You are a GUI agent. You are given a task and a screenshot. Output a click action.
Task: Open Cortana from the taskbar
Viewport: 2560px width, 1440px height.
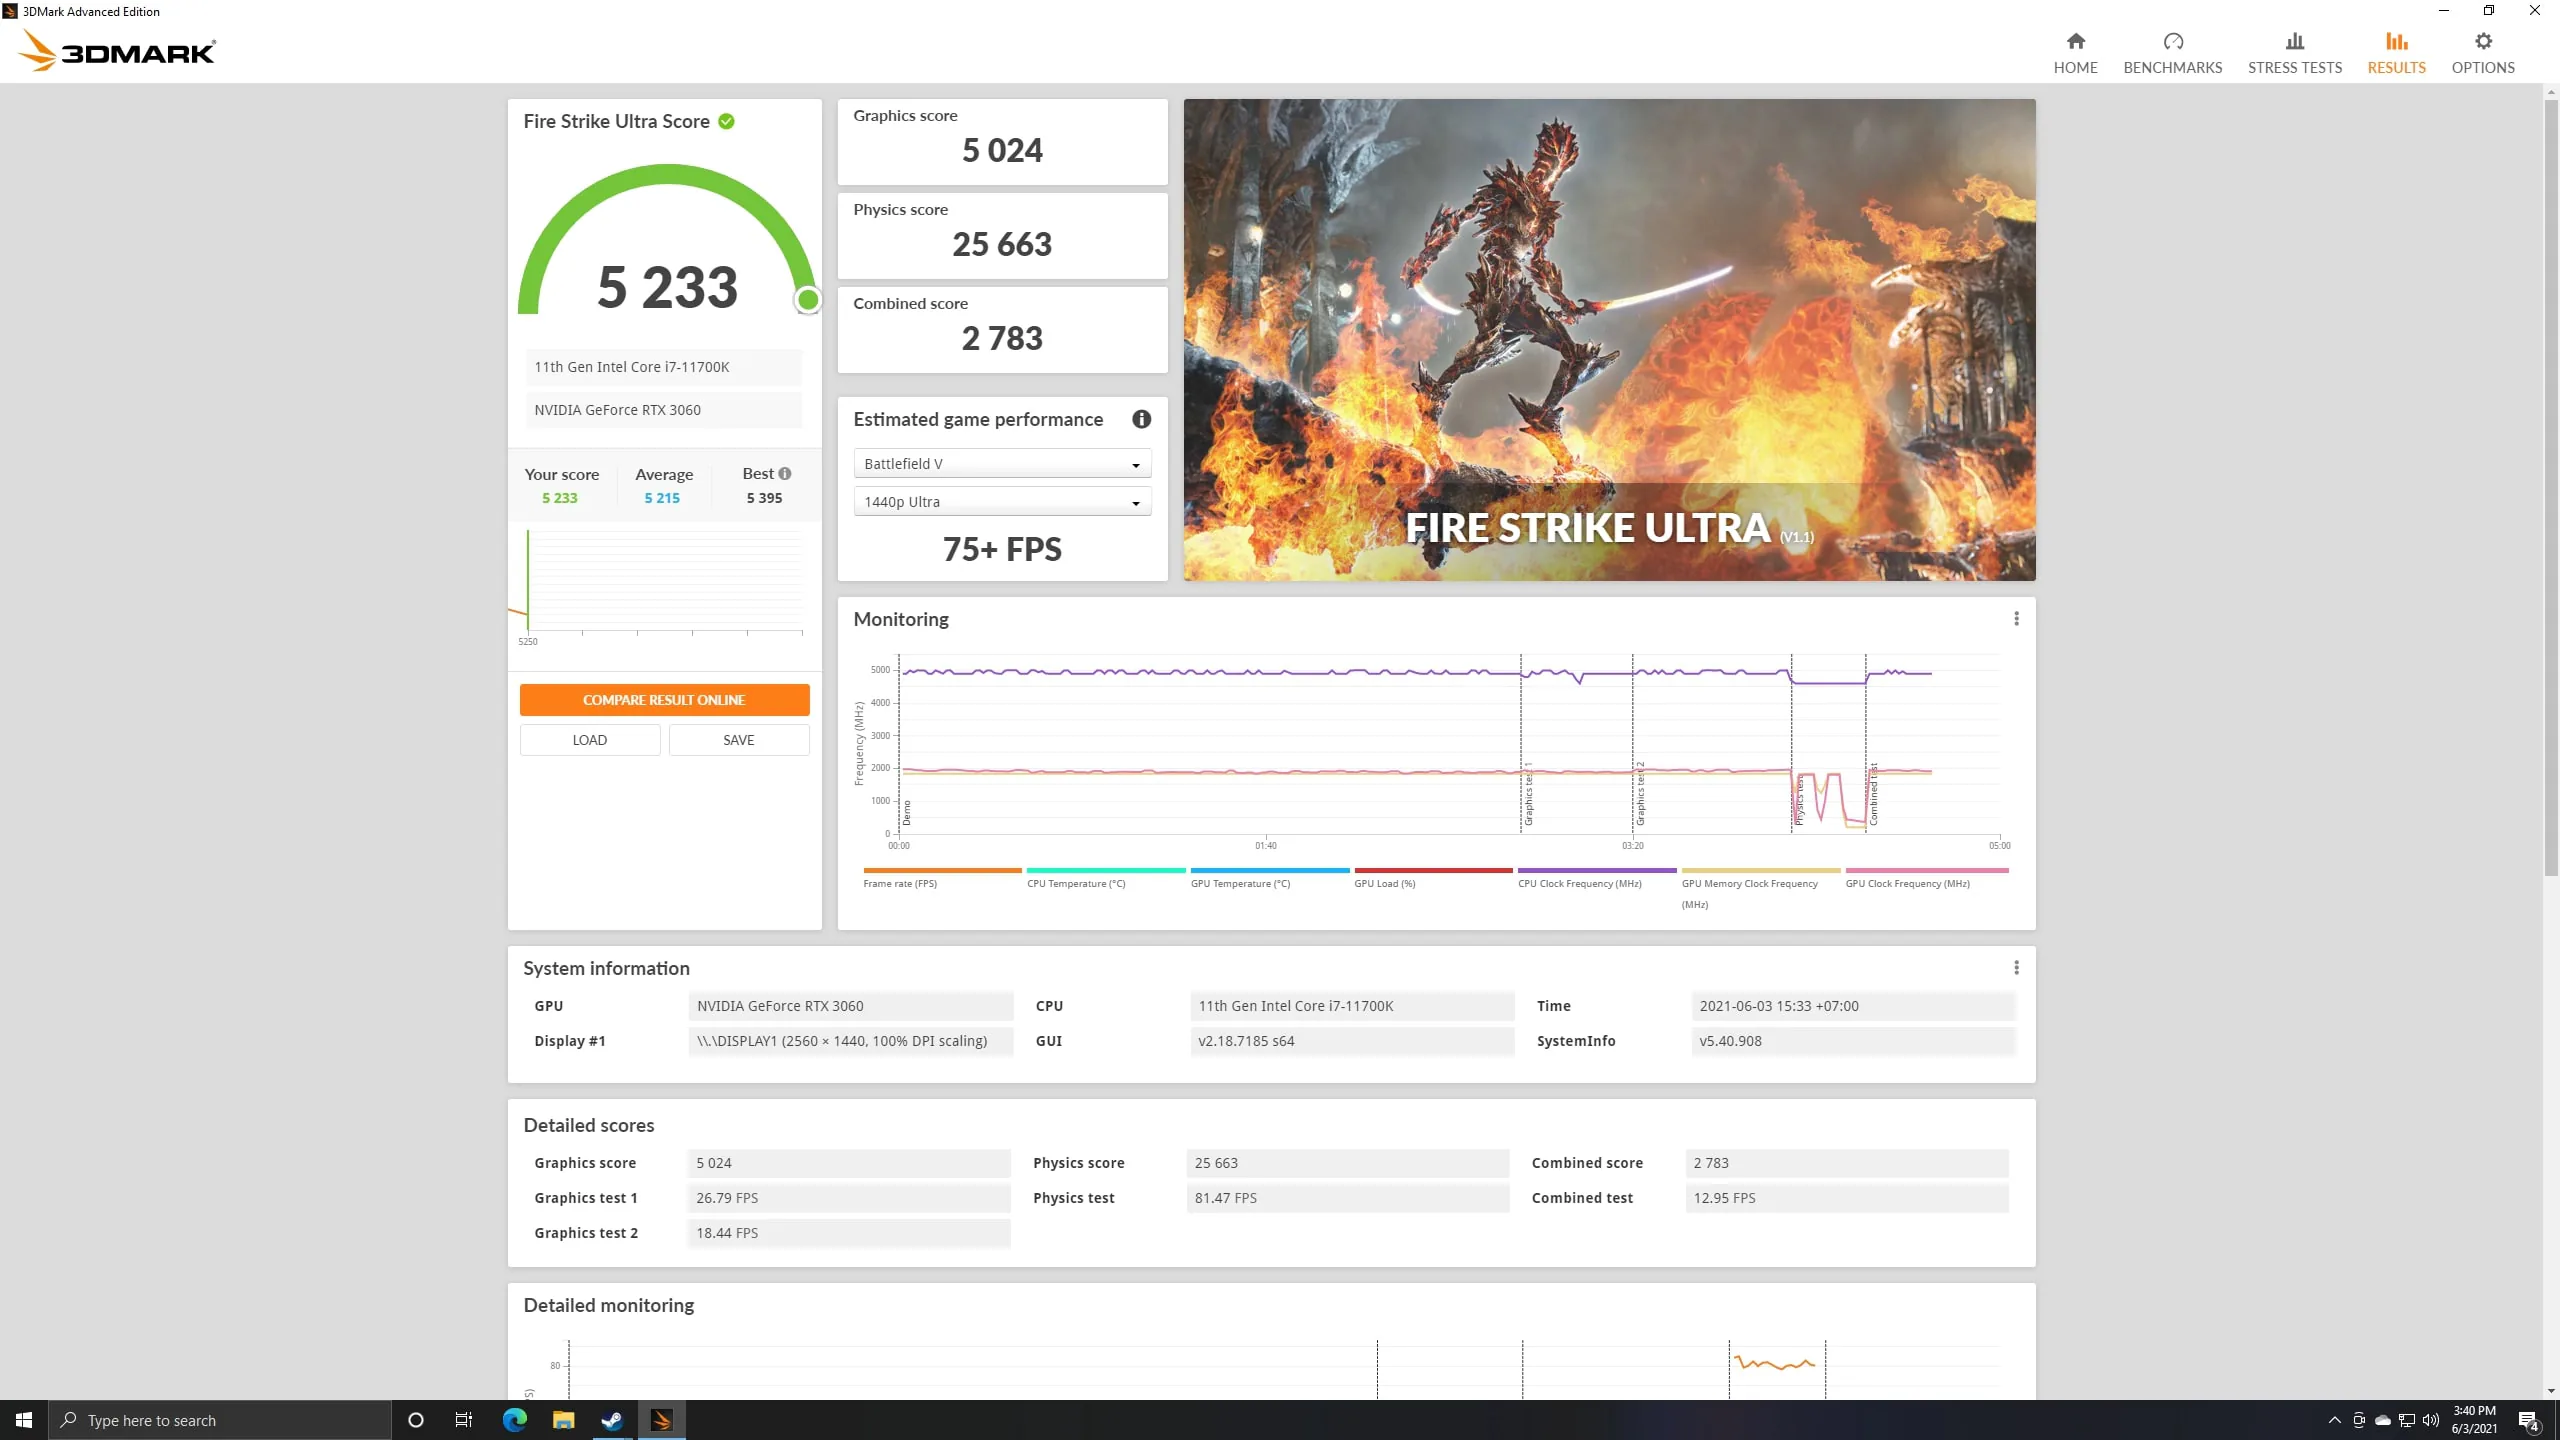click(x=416, y=1420)
